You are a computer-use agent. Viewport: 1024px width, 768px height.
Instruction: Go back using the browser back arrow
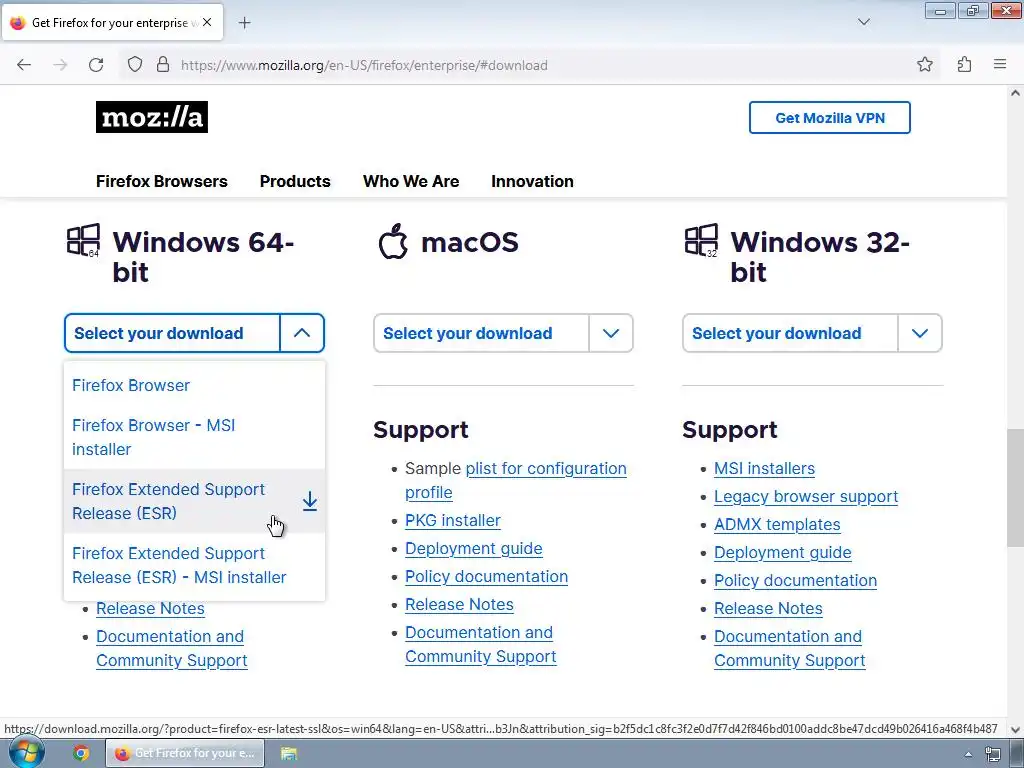click(x=24, y=65)
